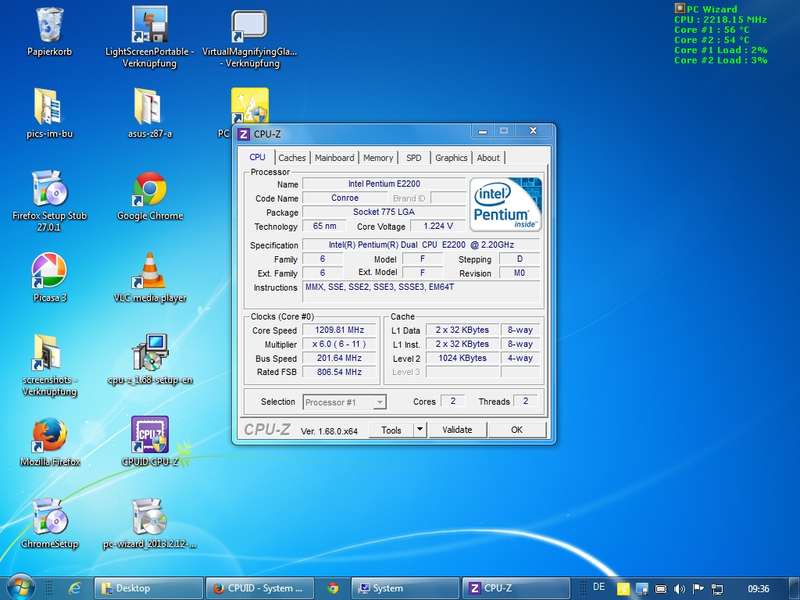Expand the Tools dropdown arrow
The image size is (800, 600).
419,430
